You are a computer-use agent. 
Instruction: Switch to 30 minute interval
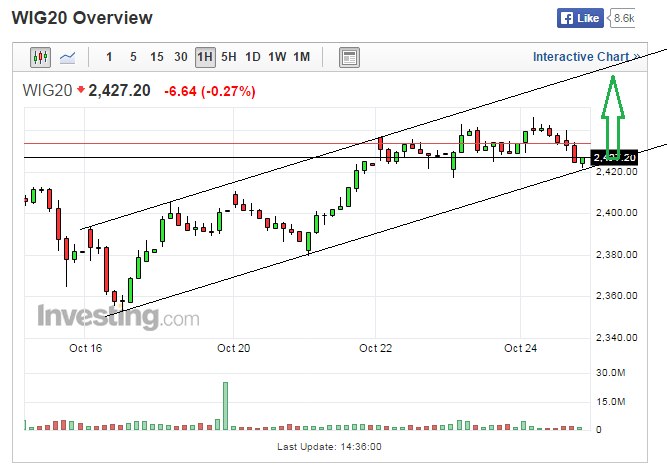coord(181,57)
